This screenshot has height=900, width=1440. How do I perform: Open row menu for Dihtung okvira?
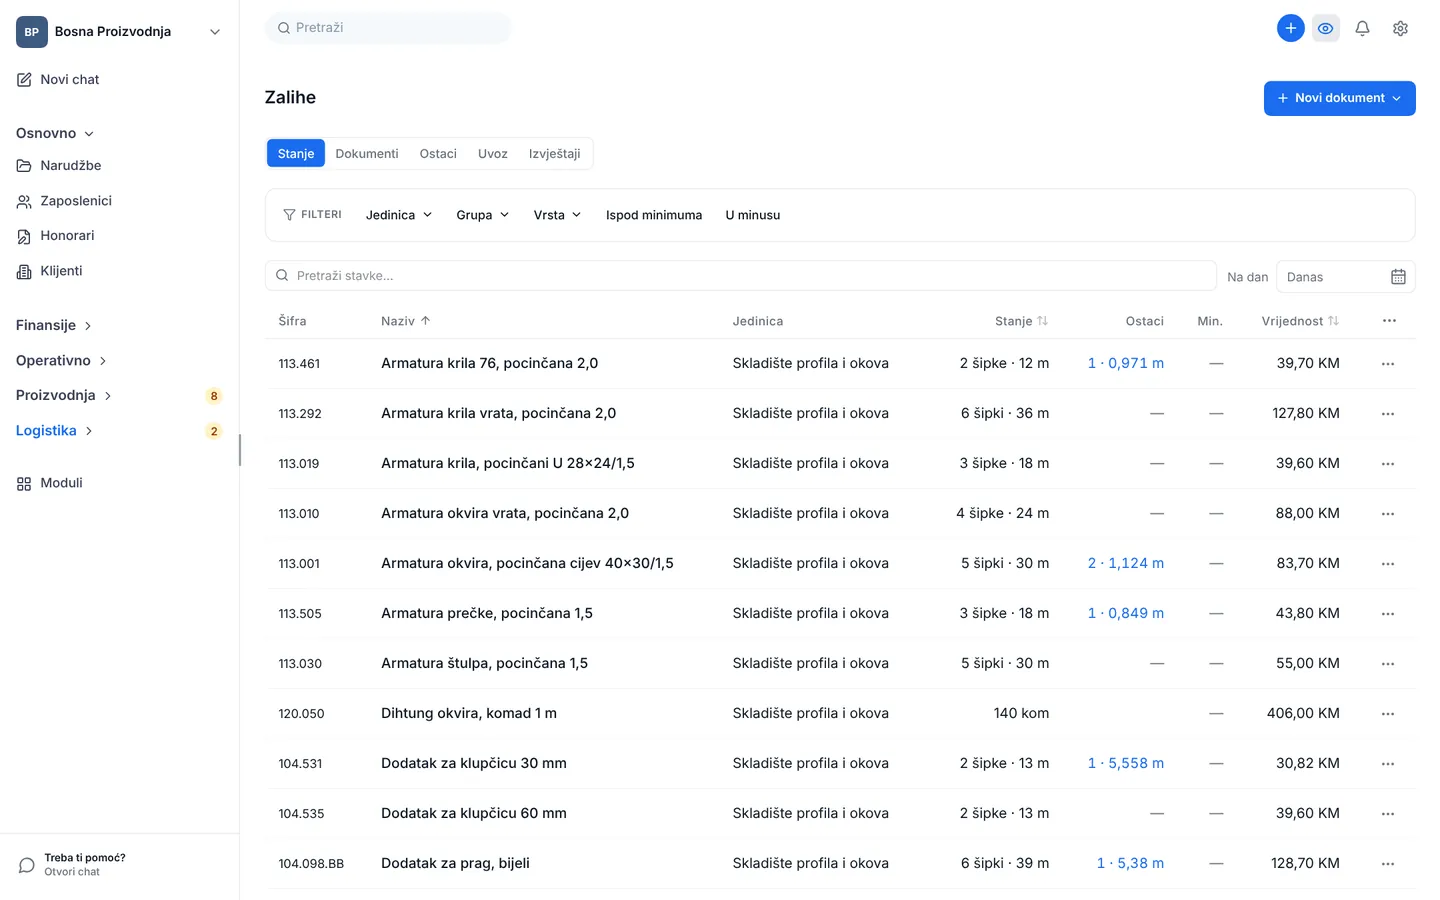(1388, 714)
